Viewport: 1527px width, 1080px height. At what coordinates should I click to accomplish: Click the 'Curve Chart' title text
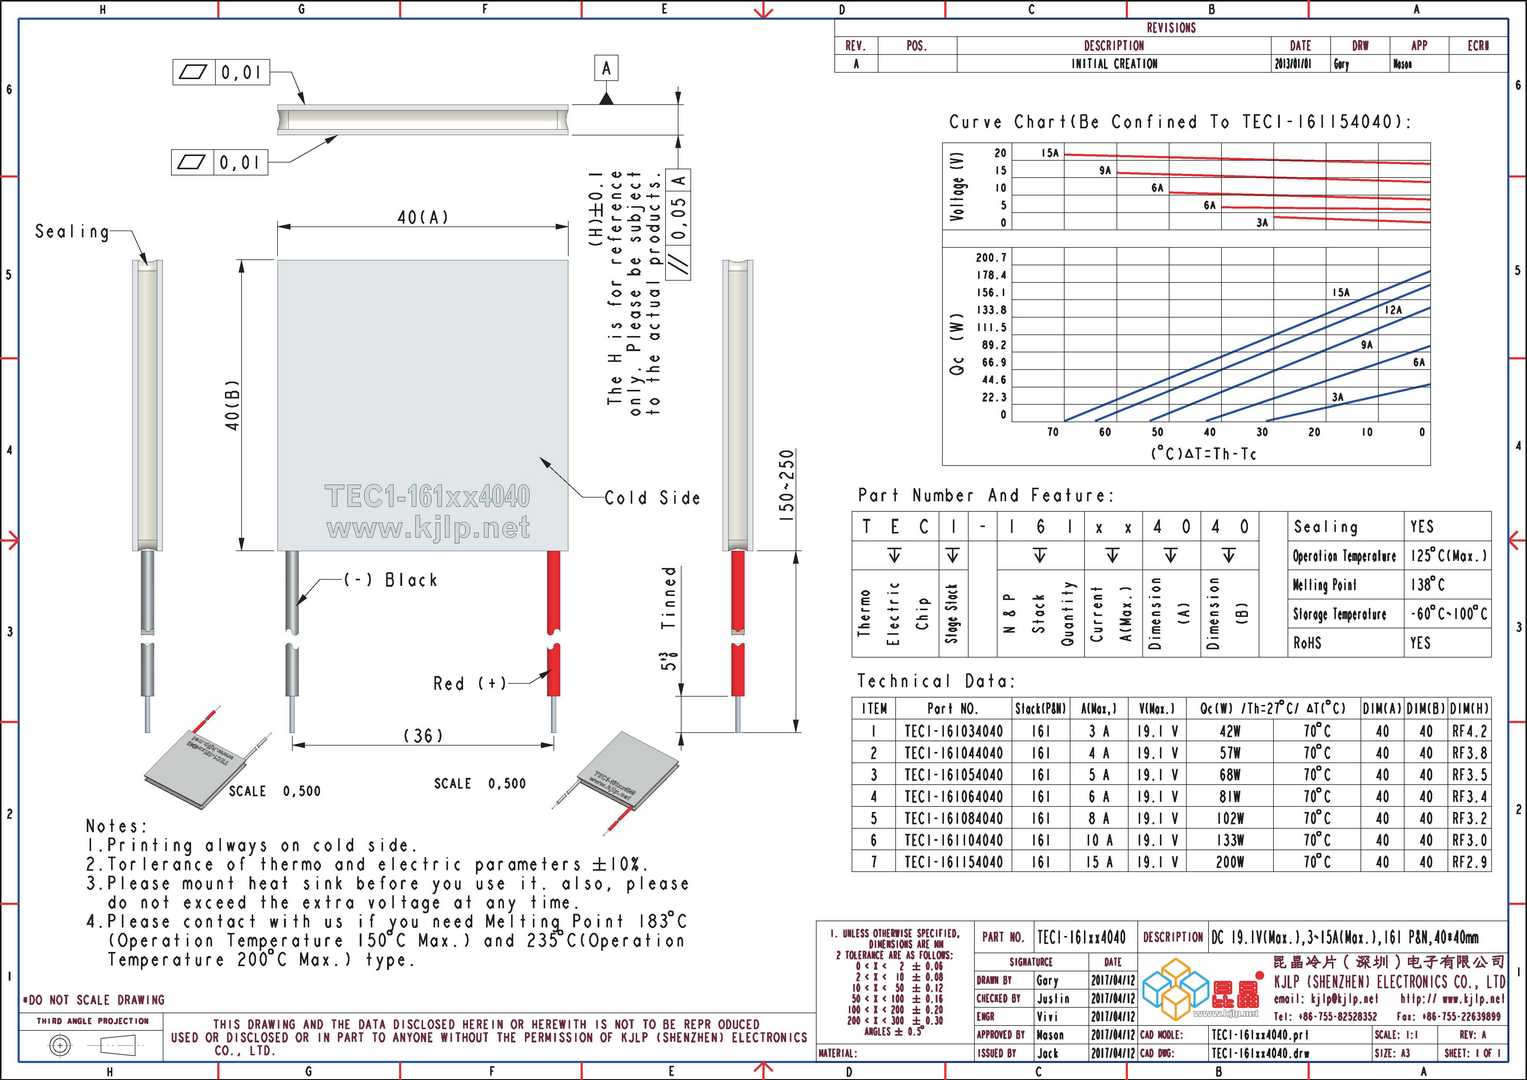1180,122
